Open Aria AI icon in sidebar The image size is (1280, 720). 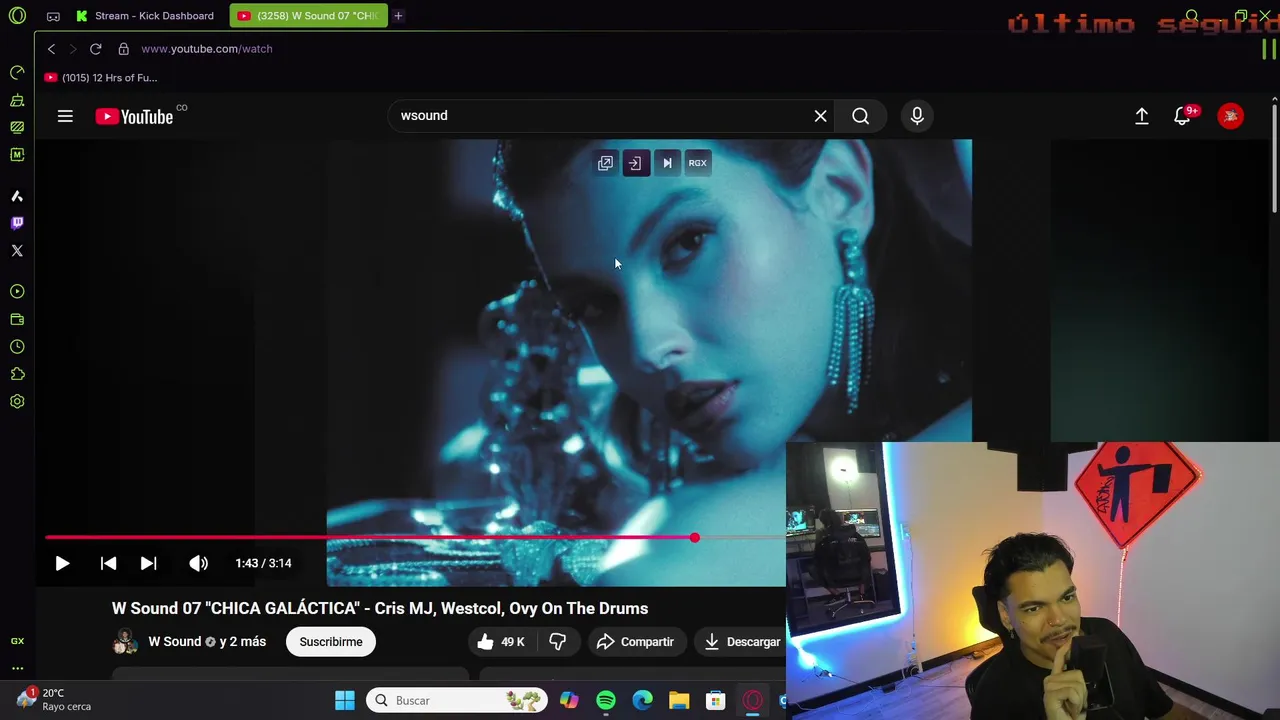point(17,196)
